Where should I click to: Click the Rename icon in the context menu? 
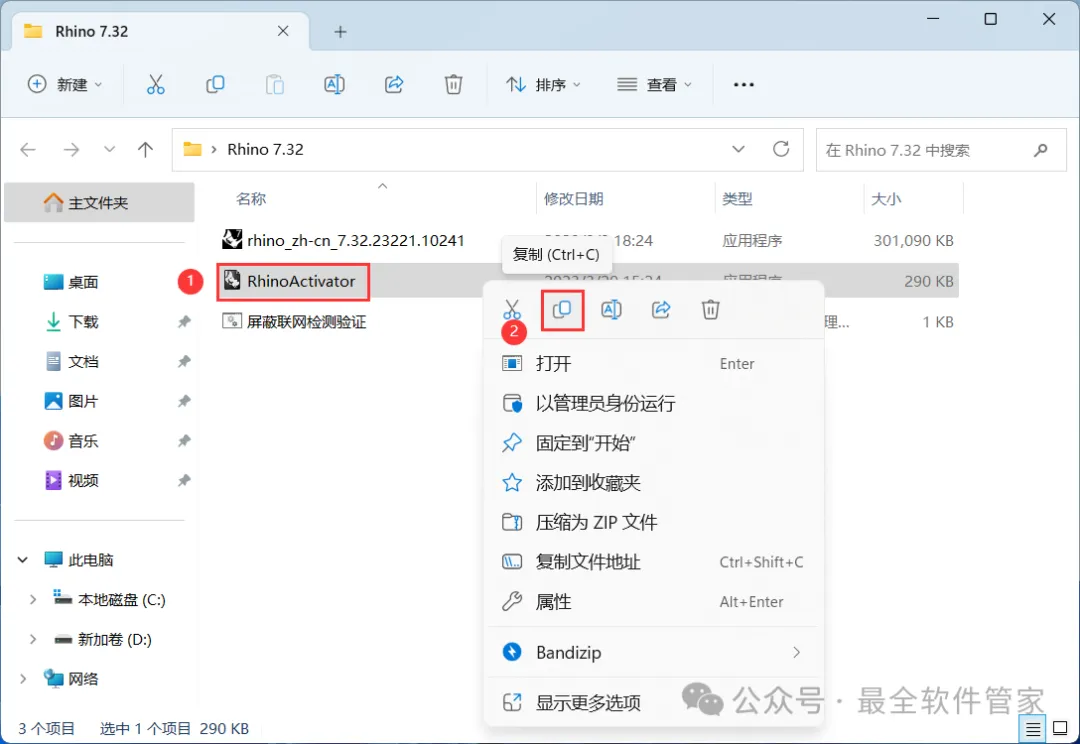click(612, 309)
